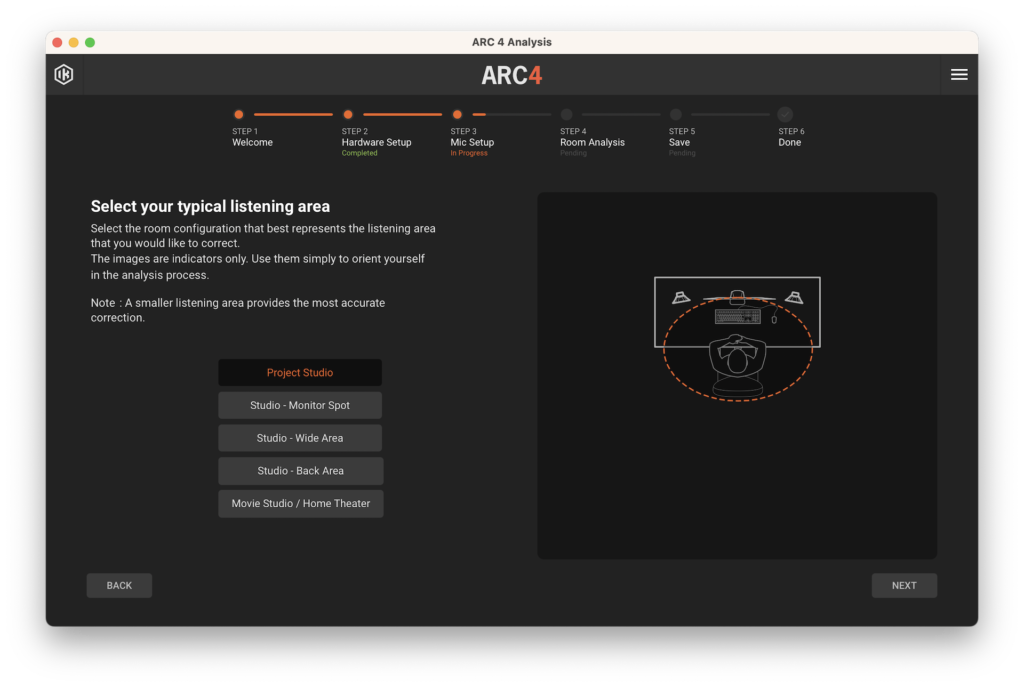1024x687 pixels.
Task: Click the keyboard in the room diagram
Action: [x=737, y=317]
